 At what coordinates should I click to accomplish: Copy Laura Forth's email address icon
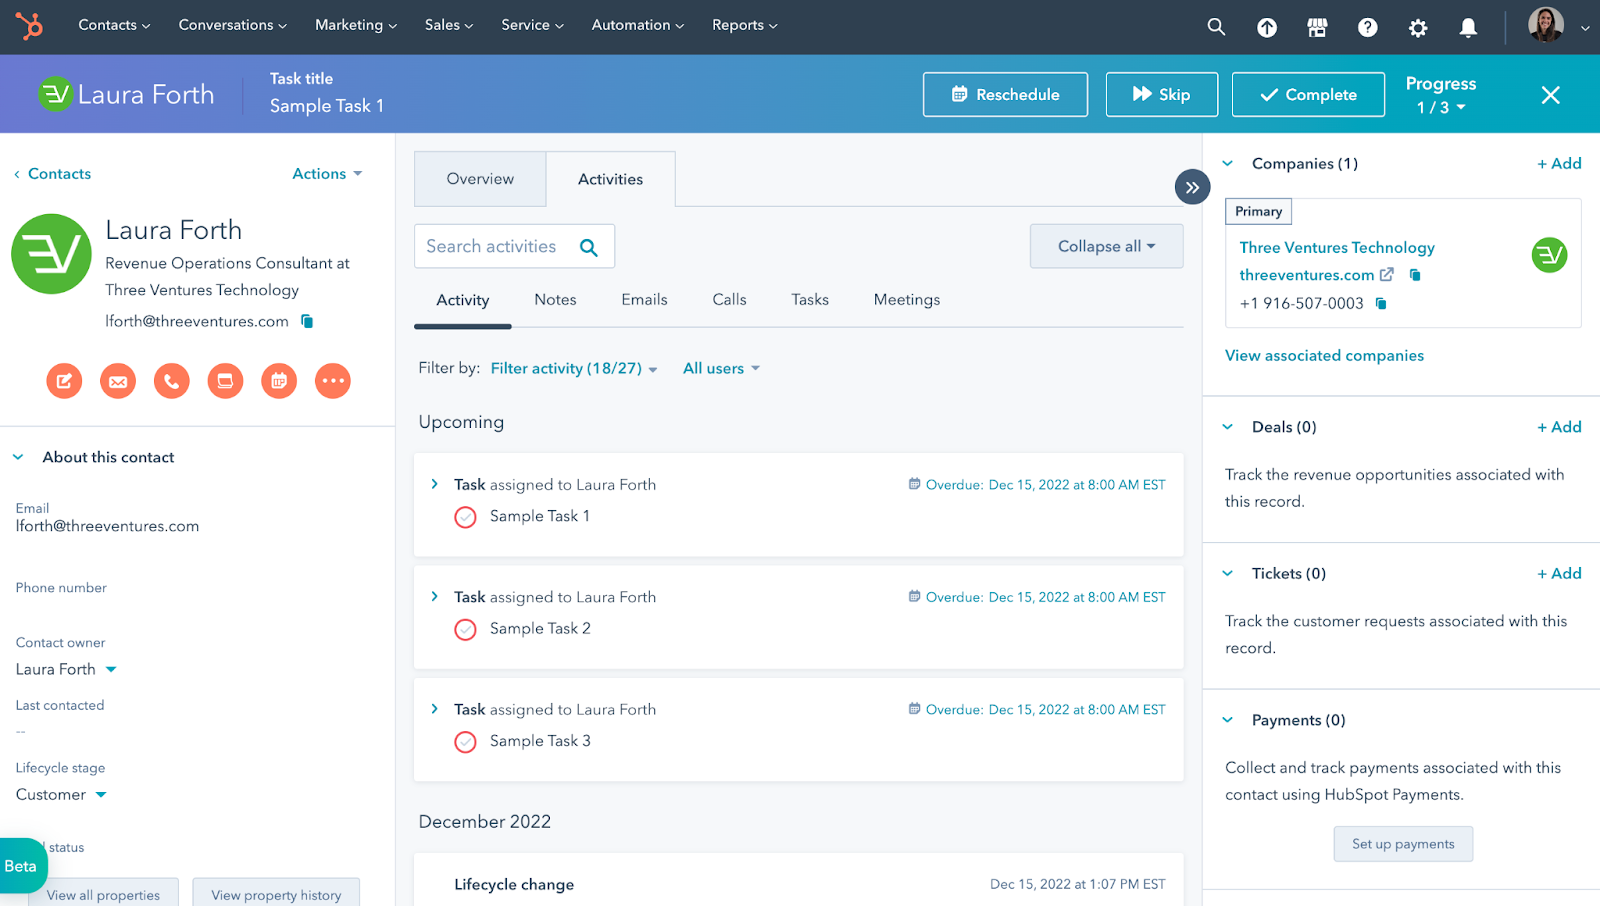pyautogui.click(x=307, y=321)
